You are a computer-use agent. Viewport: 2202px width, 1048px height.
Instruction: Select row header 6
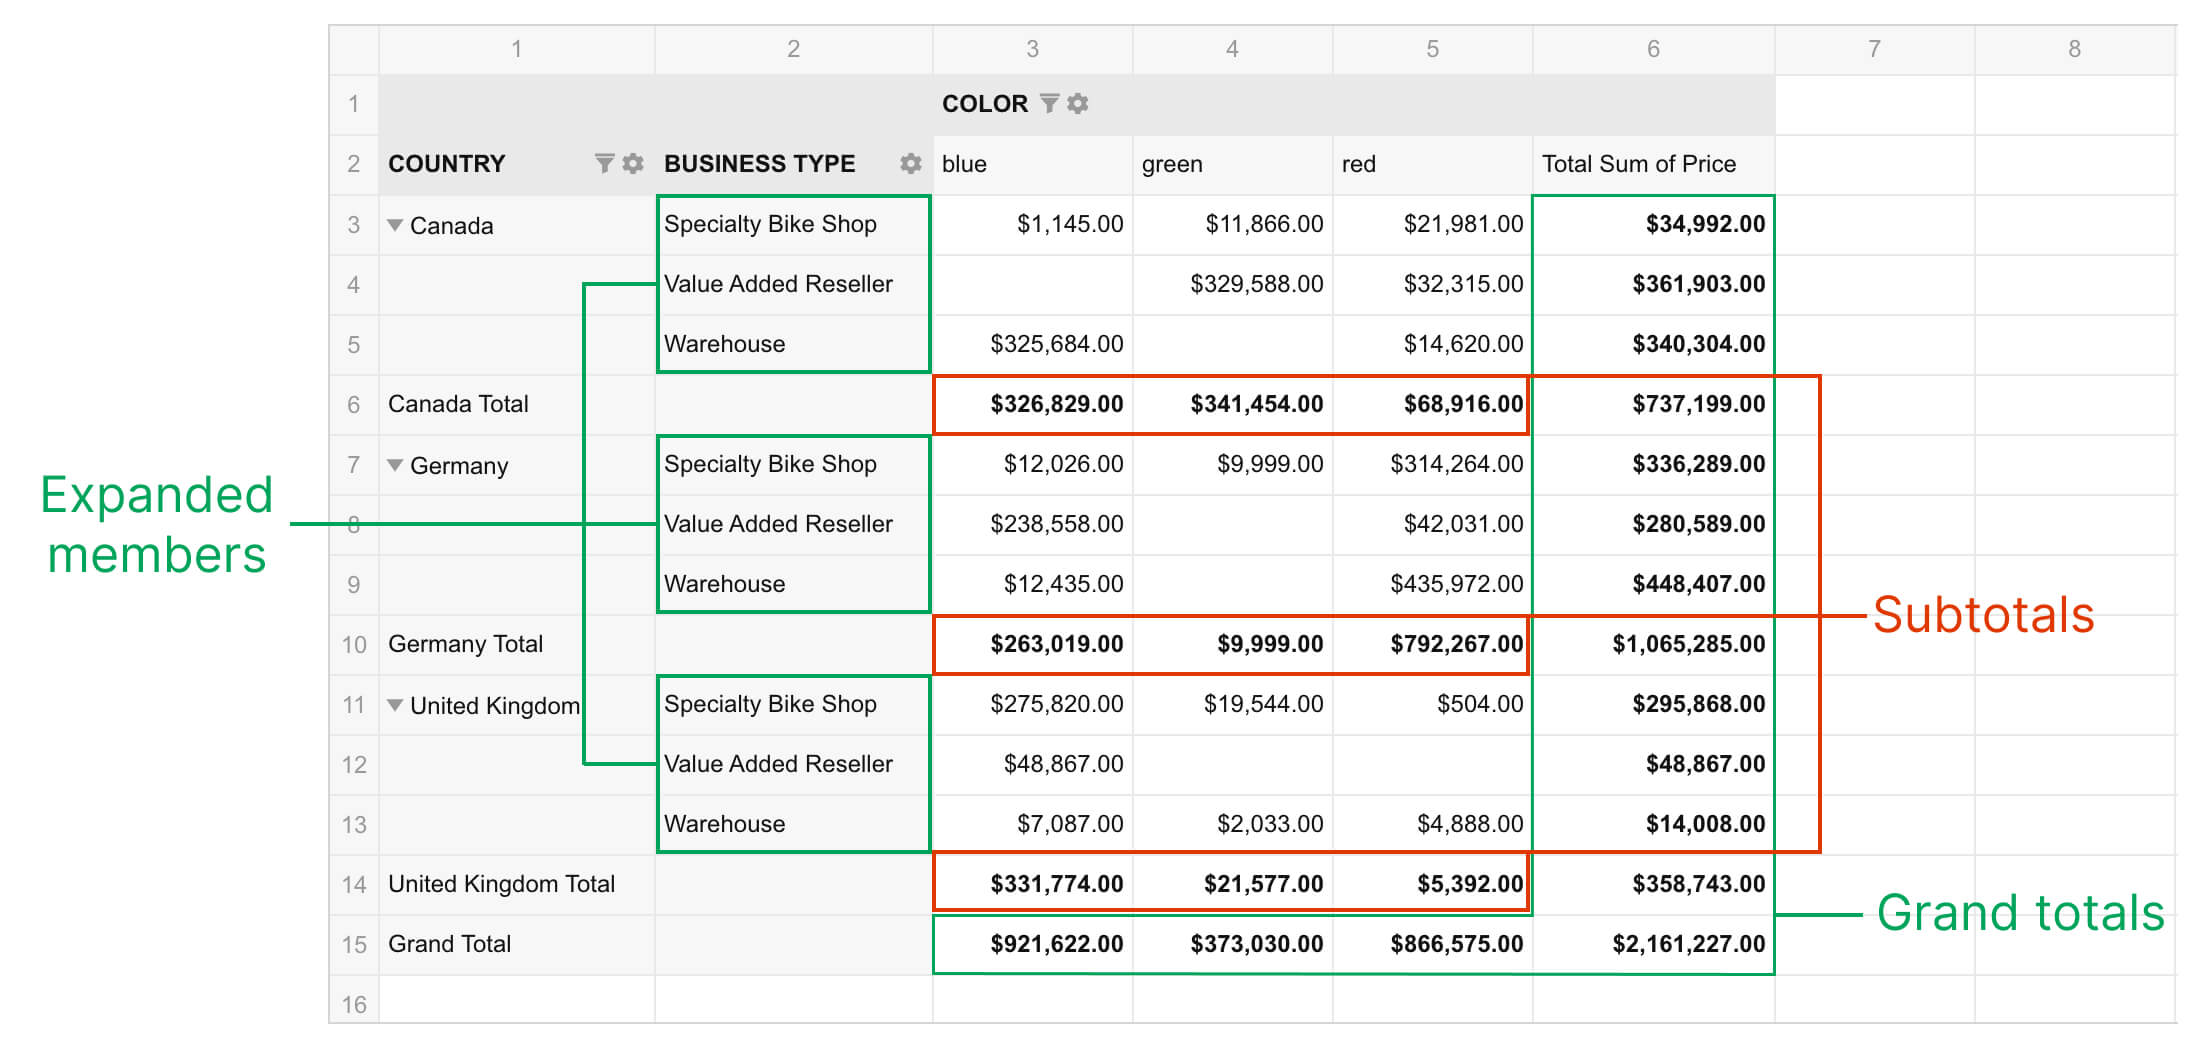[x=354, y=405]
